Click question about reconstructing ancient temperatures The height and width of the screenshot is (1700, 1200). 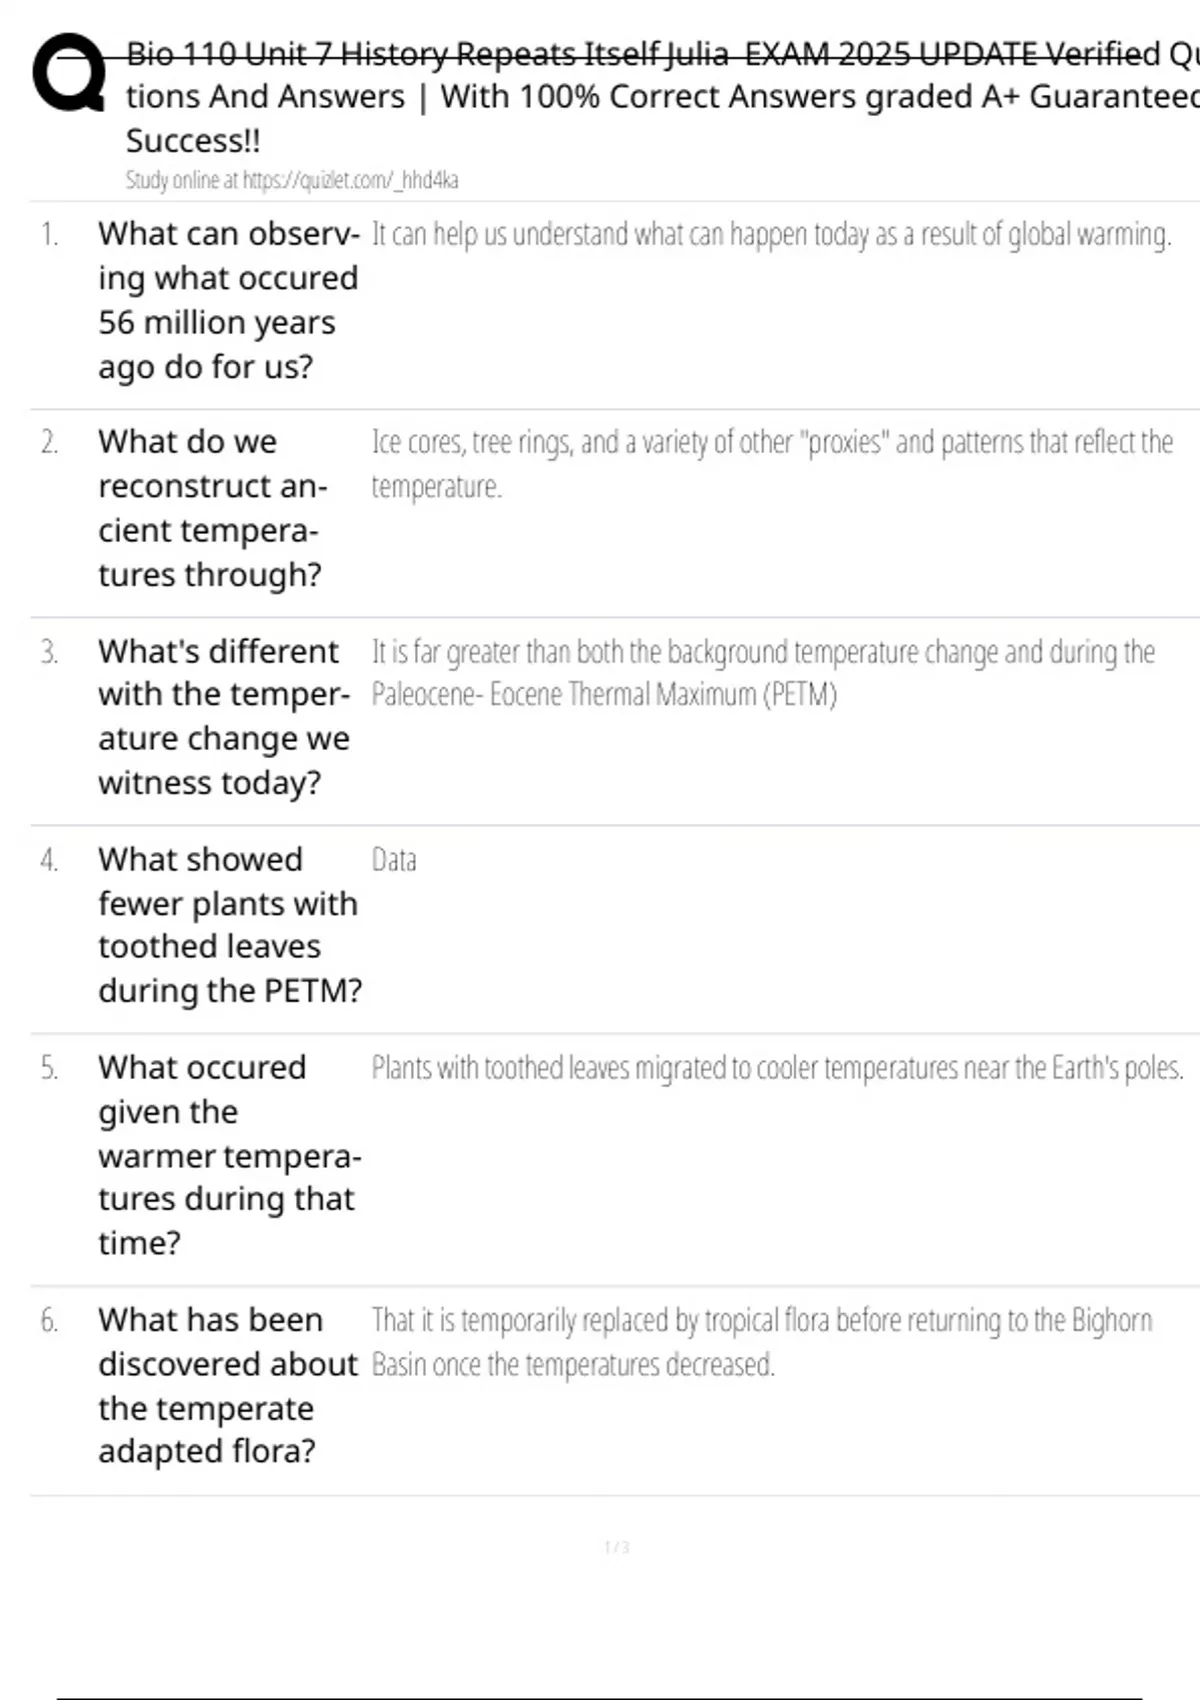[212, 508]
